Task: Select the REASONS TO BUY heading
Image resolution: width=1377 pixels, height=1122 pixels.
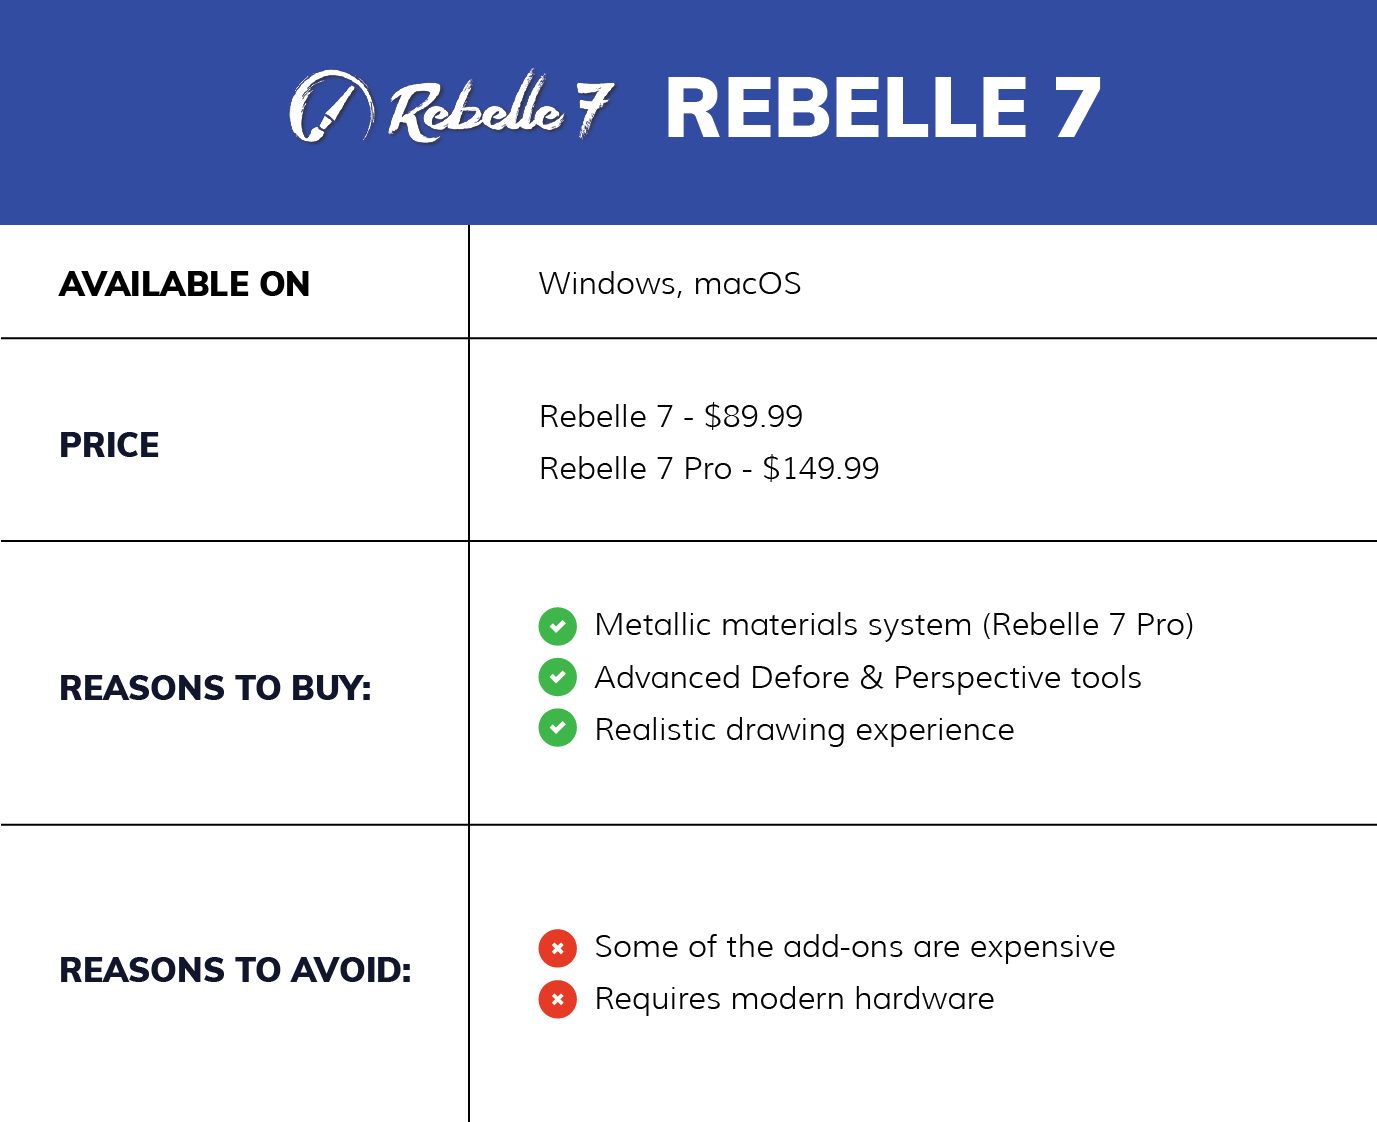Action: [215, 688]
